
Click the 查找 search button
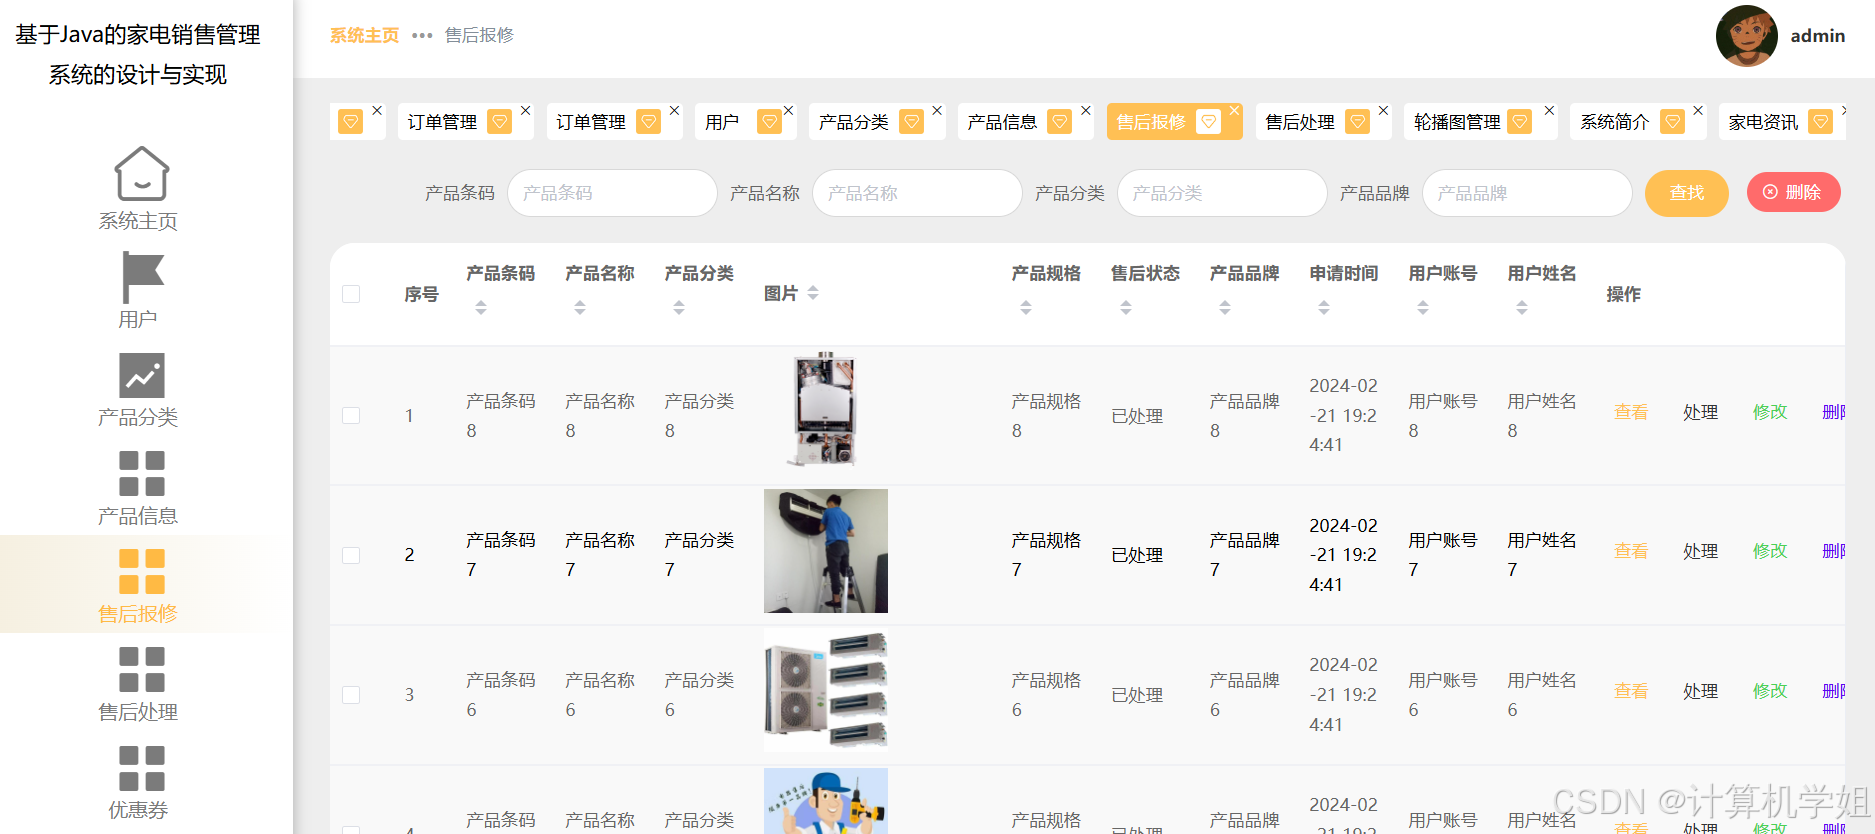coord(1687,192)
